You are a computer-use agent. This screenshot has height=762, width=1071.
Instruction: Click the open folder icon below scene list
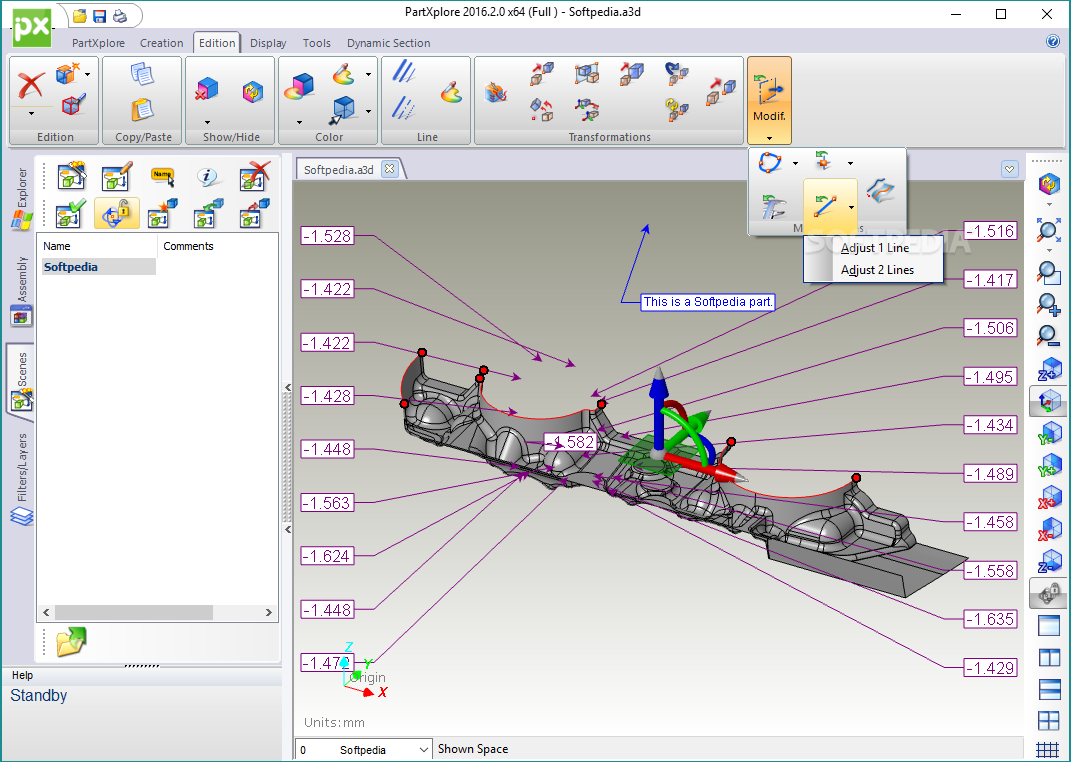(71, 642)
